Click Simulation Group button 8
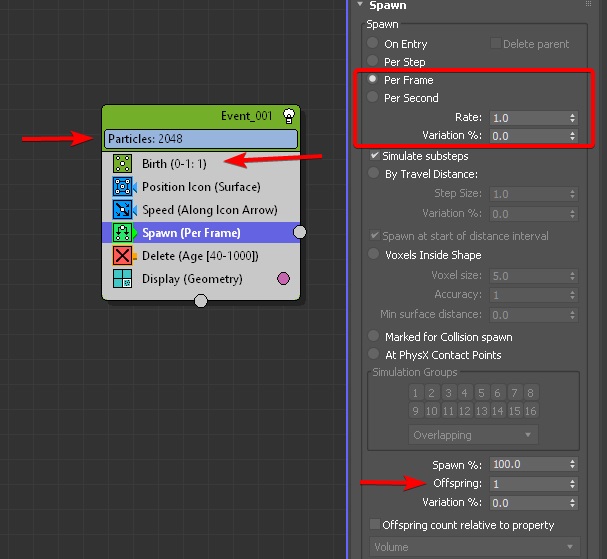 [531, 393]
